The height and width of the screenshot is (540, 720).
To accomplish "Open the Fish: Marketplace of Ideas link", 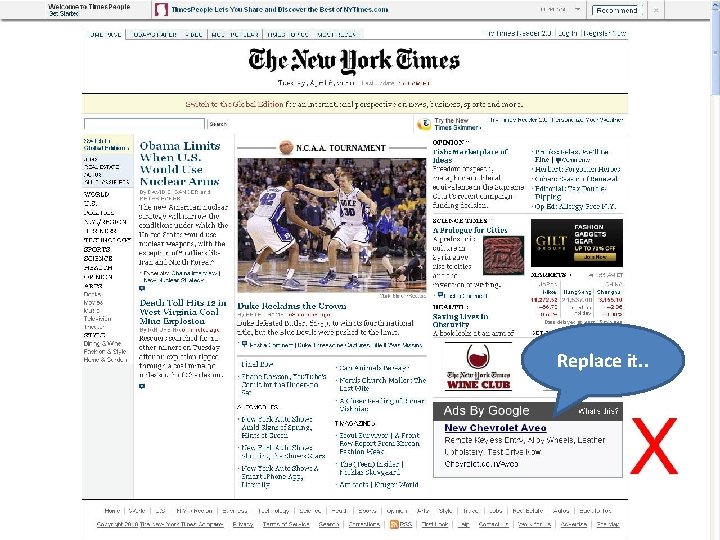I will 470,156.
